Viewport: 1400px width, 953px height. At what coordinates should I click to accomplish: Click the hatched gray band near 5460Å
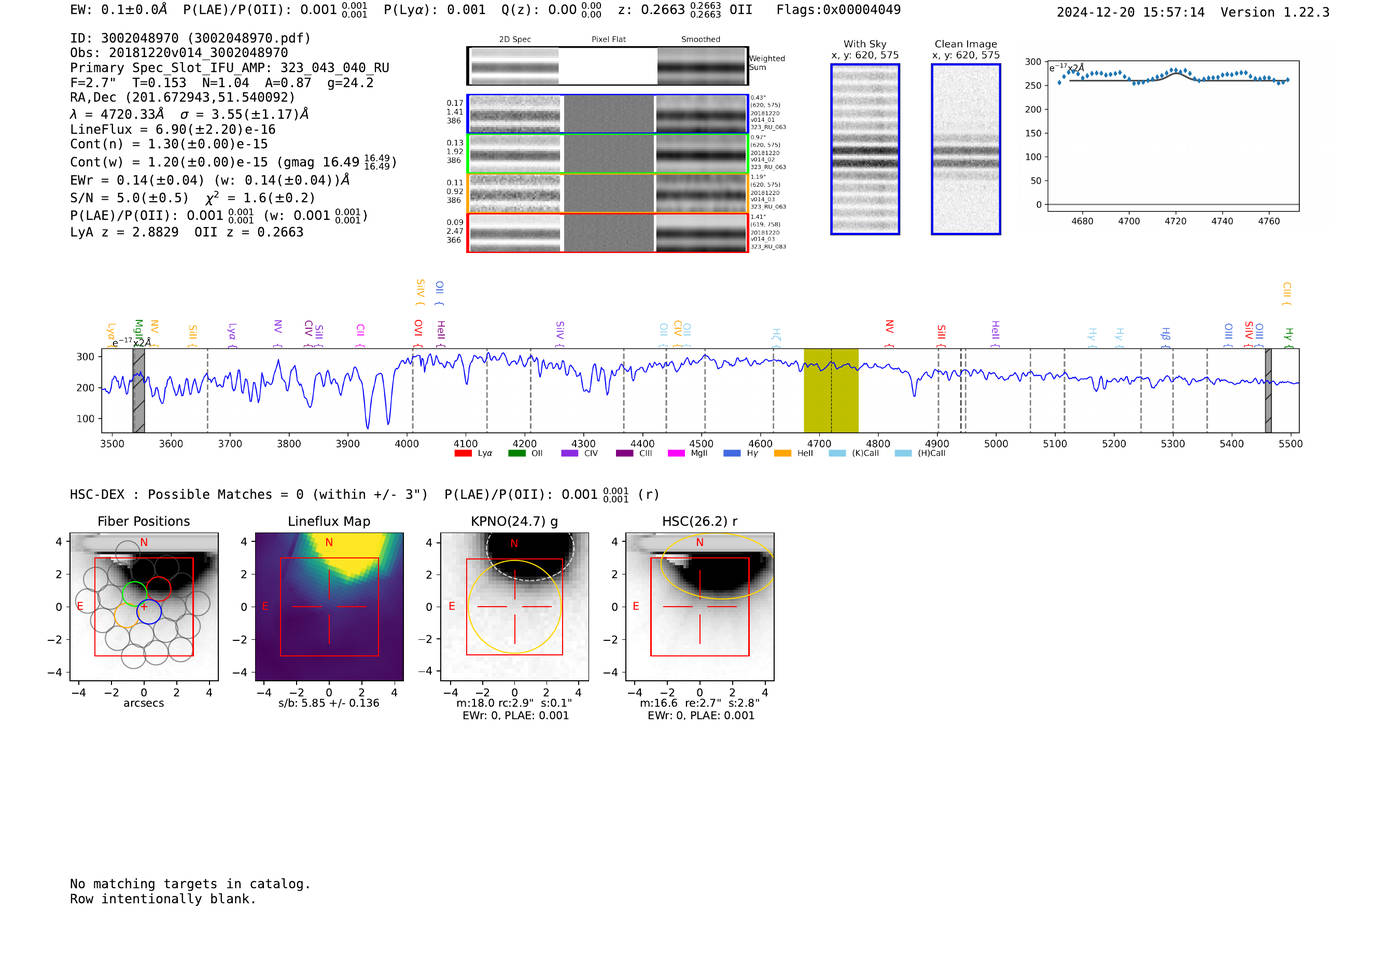[x=1268, y=390]
